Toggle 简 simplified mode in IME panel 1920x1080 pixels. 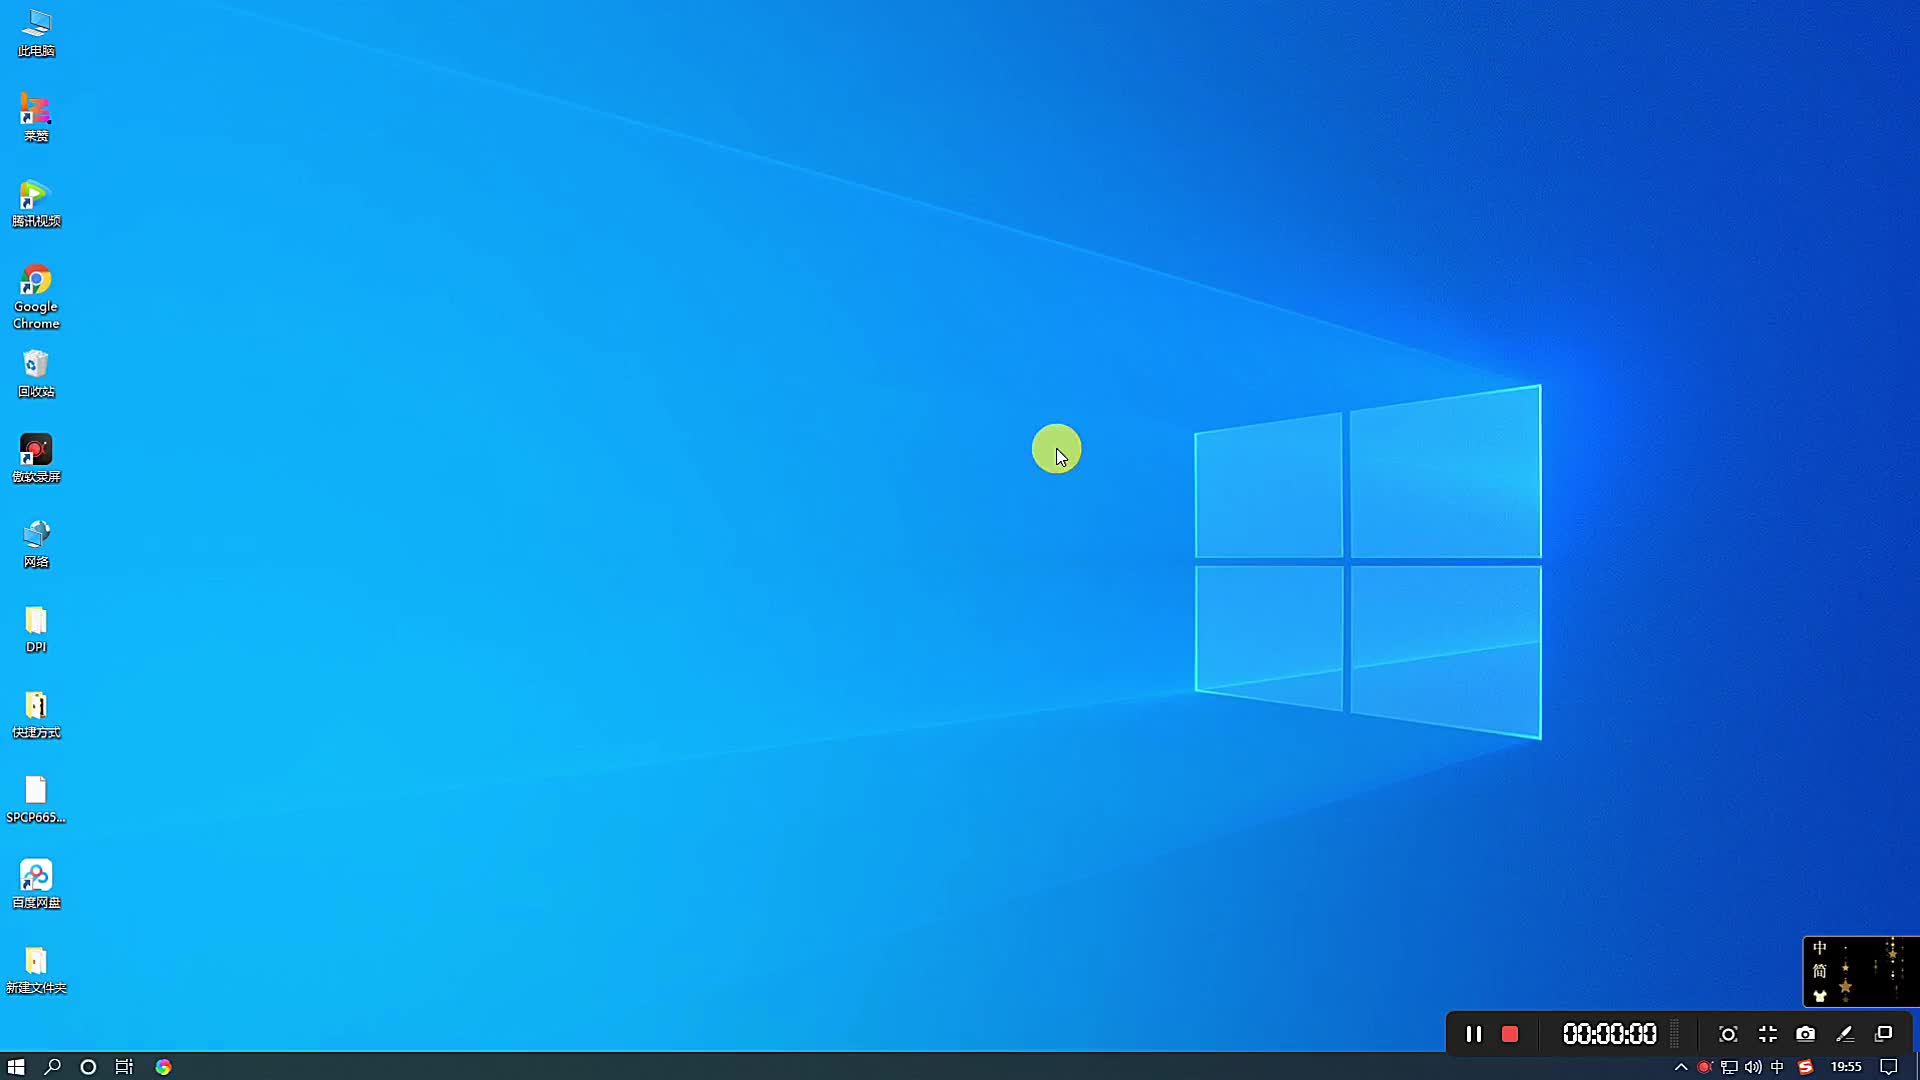coord(1820,971)
